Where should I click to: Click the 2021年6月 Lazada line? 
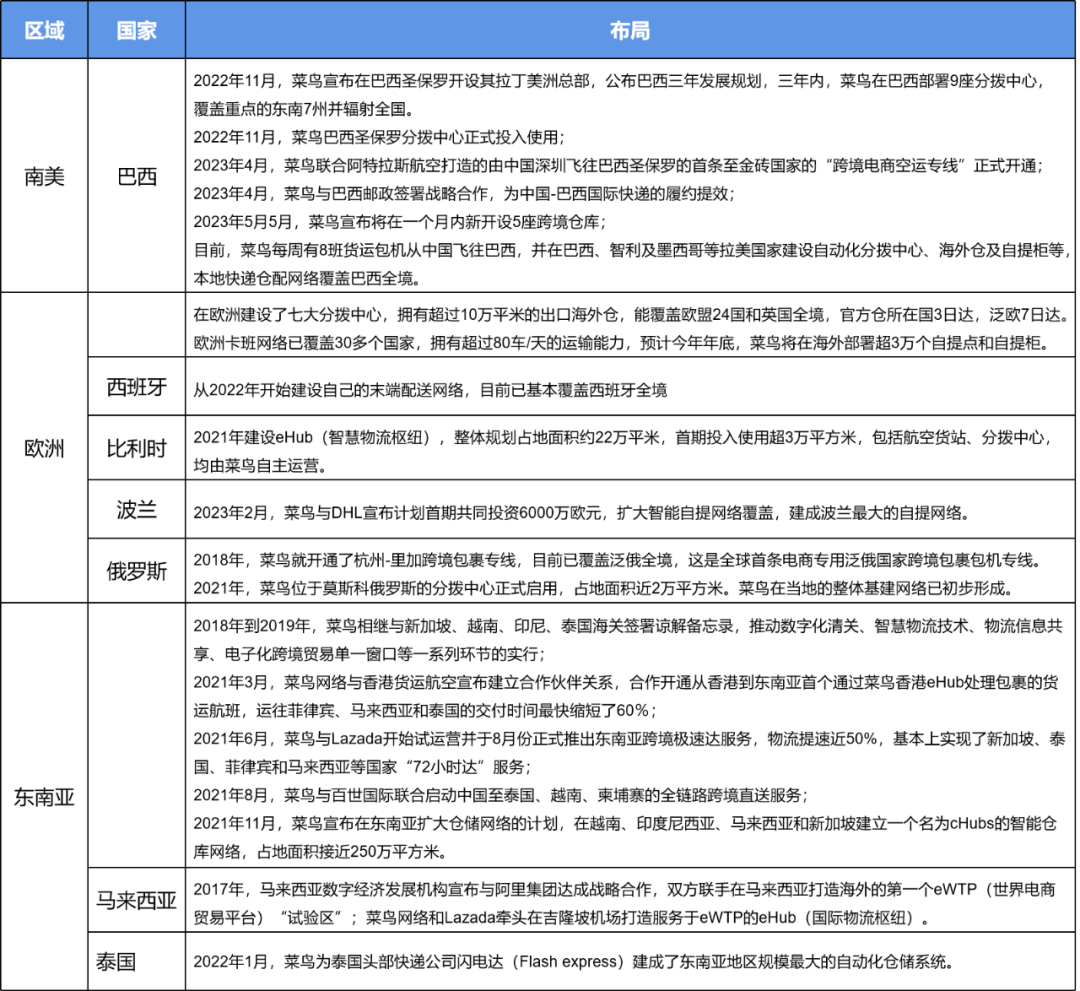630,739
